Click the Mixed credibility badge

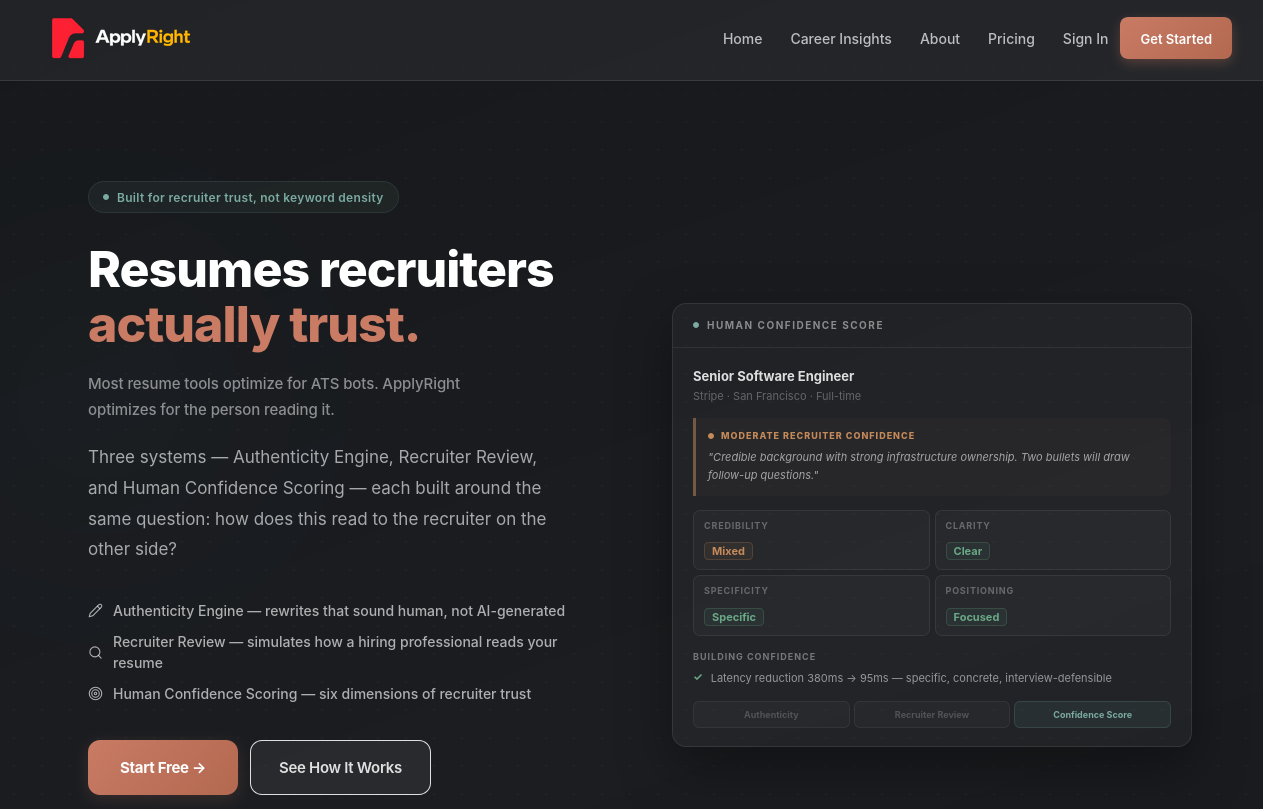click(x=728, y=551)
